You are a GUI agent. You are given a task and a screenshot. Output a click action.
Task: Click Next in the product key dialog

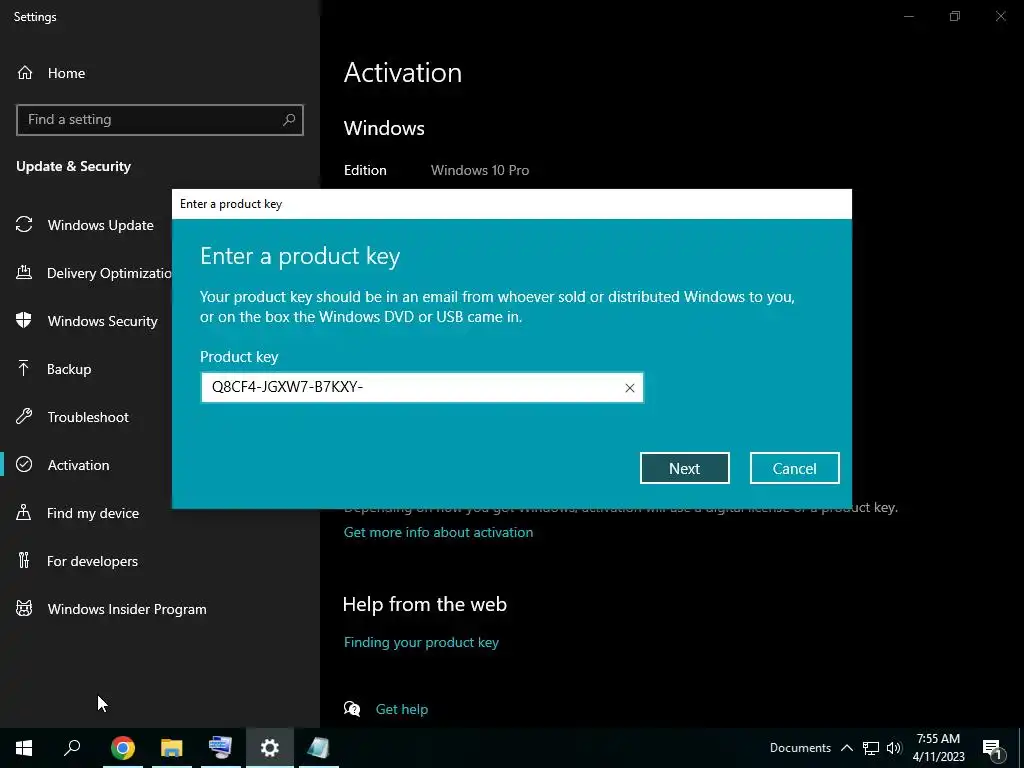point(684,468)
